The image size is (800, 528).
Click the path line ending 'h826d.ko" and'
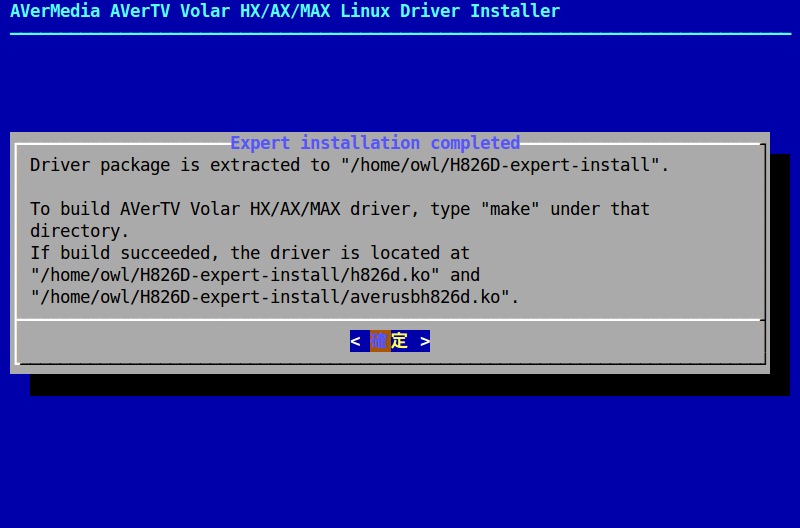(255, 275)
